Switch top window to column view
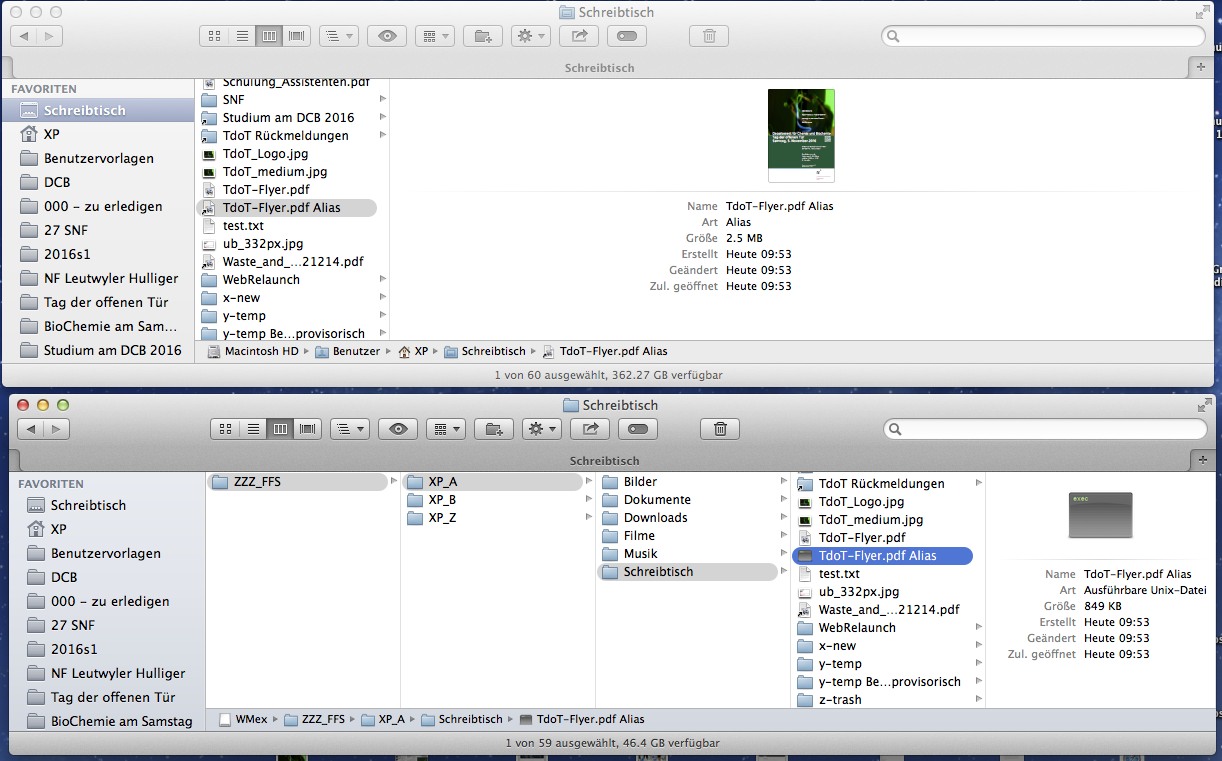Image resolution: width=1222 pixels, height=761 pixels. pos(268,36)
